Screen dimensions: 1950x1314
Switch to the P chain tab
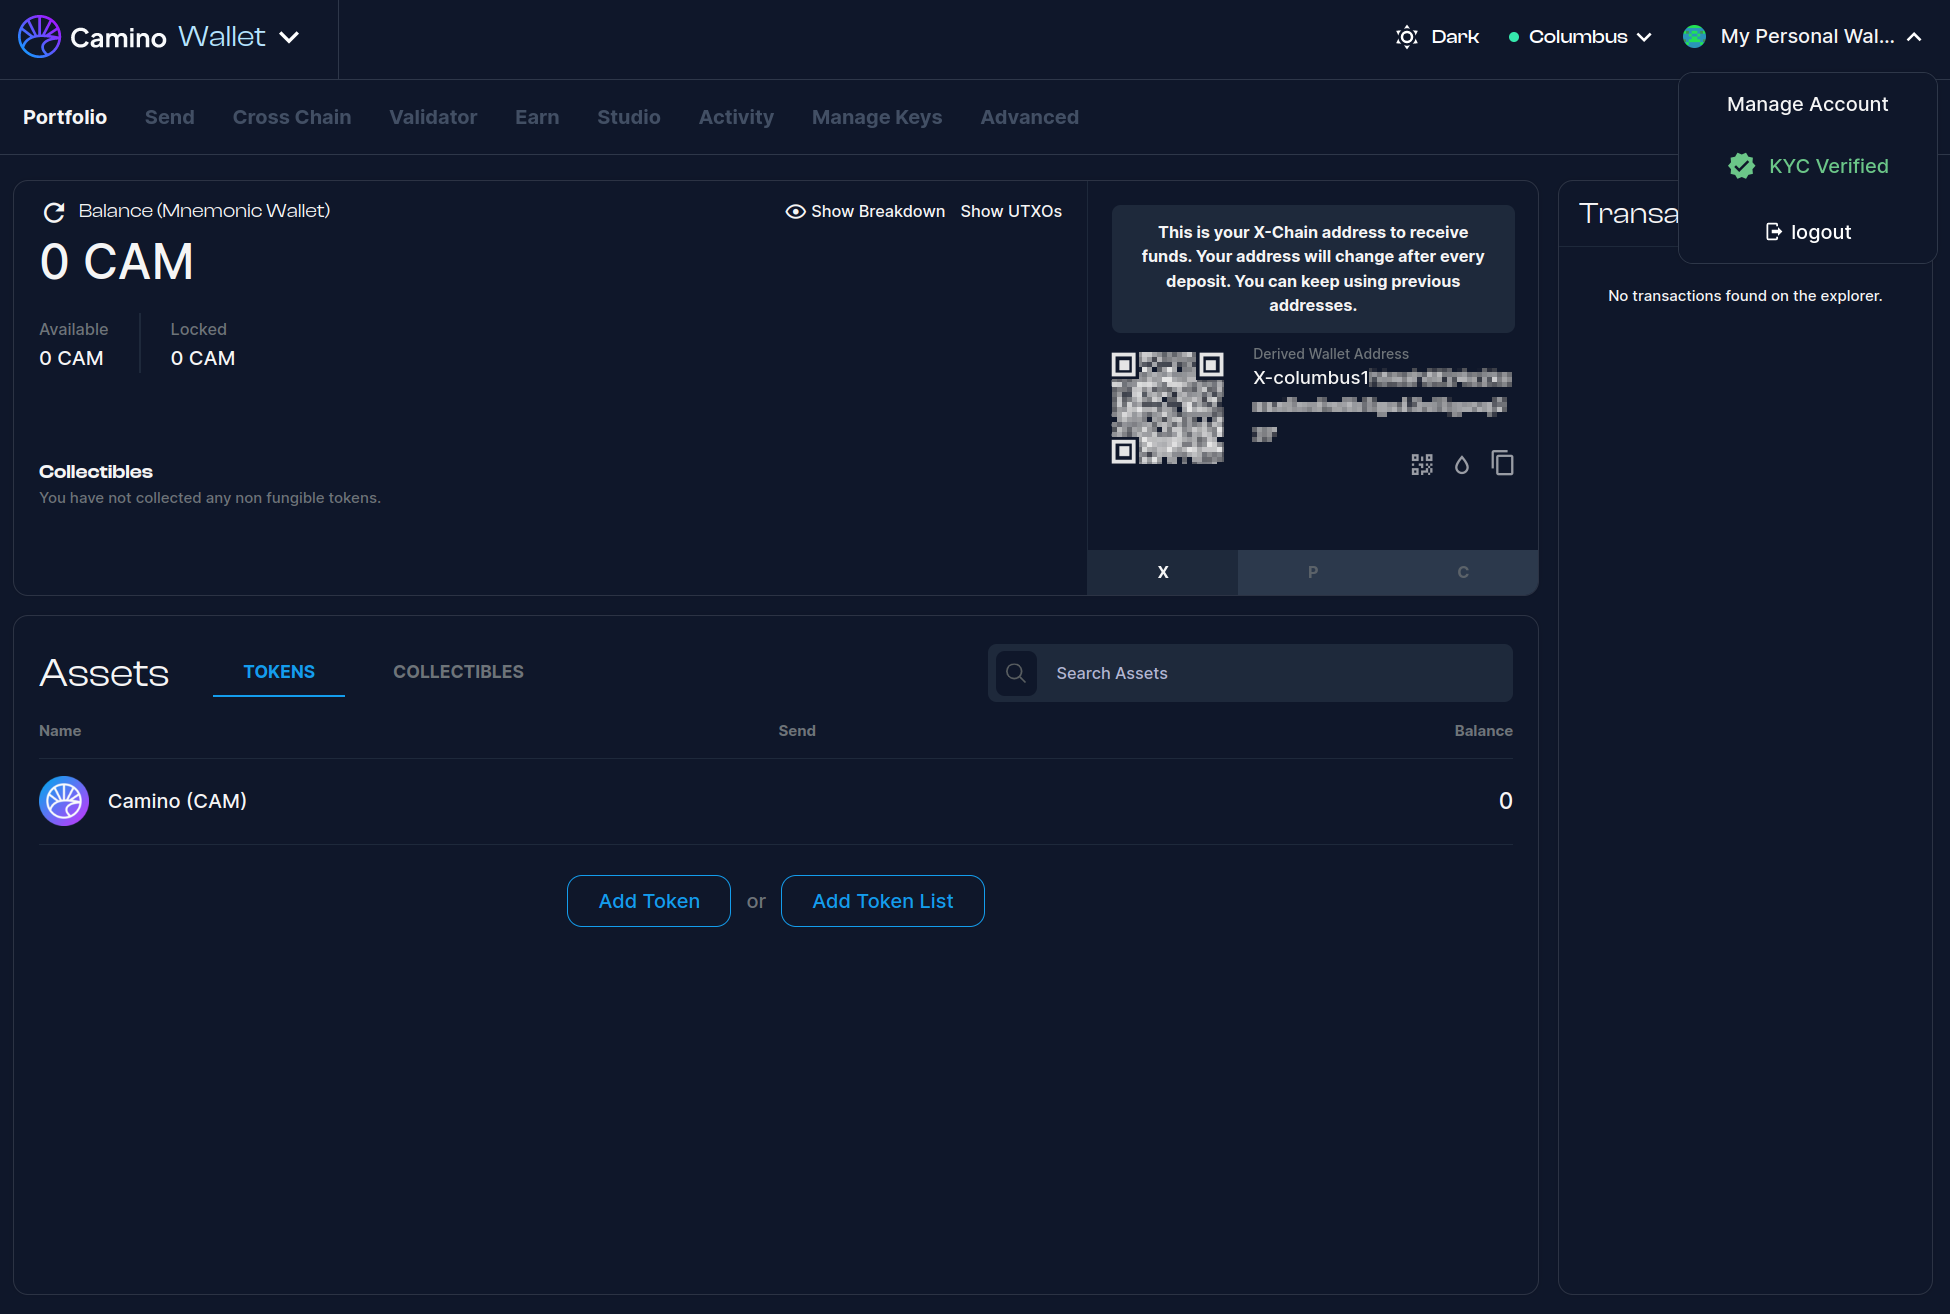(x=1312, y=572)
